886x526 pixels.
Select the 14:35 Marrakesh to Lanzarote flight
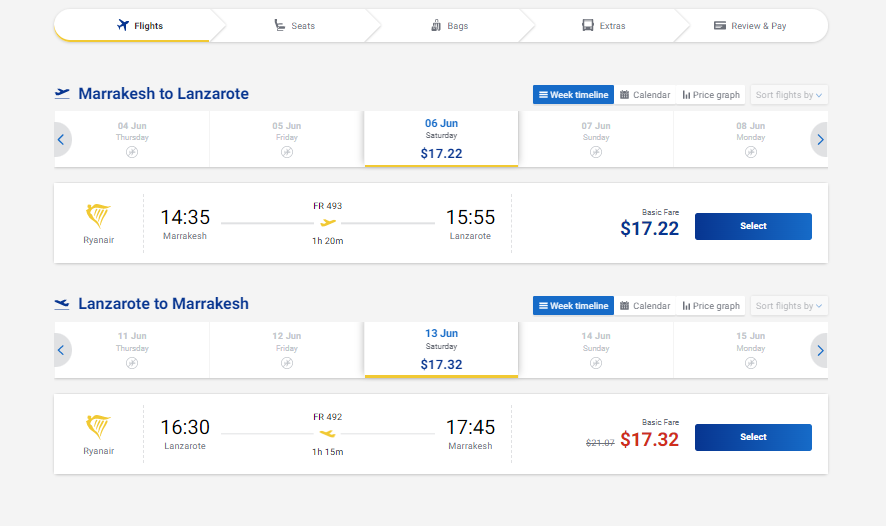pyautogui.click(x=753, y=226)
